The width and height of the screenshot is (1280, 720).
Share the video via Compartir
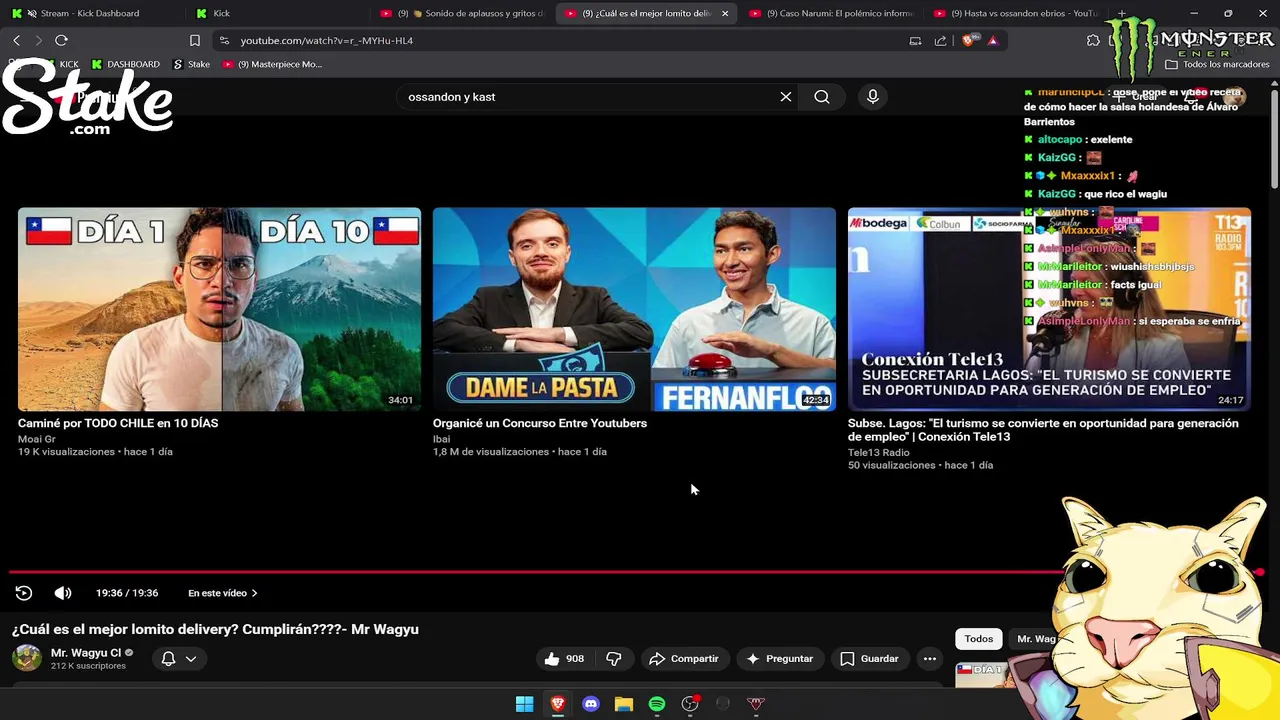[x=684, y=659]
